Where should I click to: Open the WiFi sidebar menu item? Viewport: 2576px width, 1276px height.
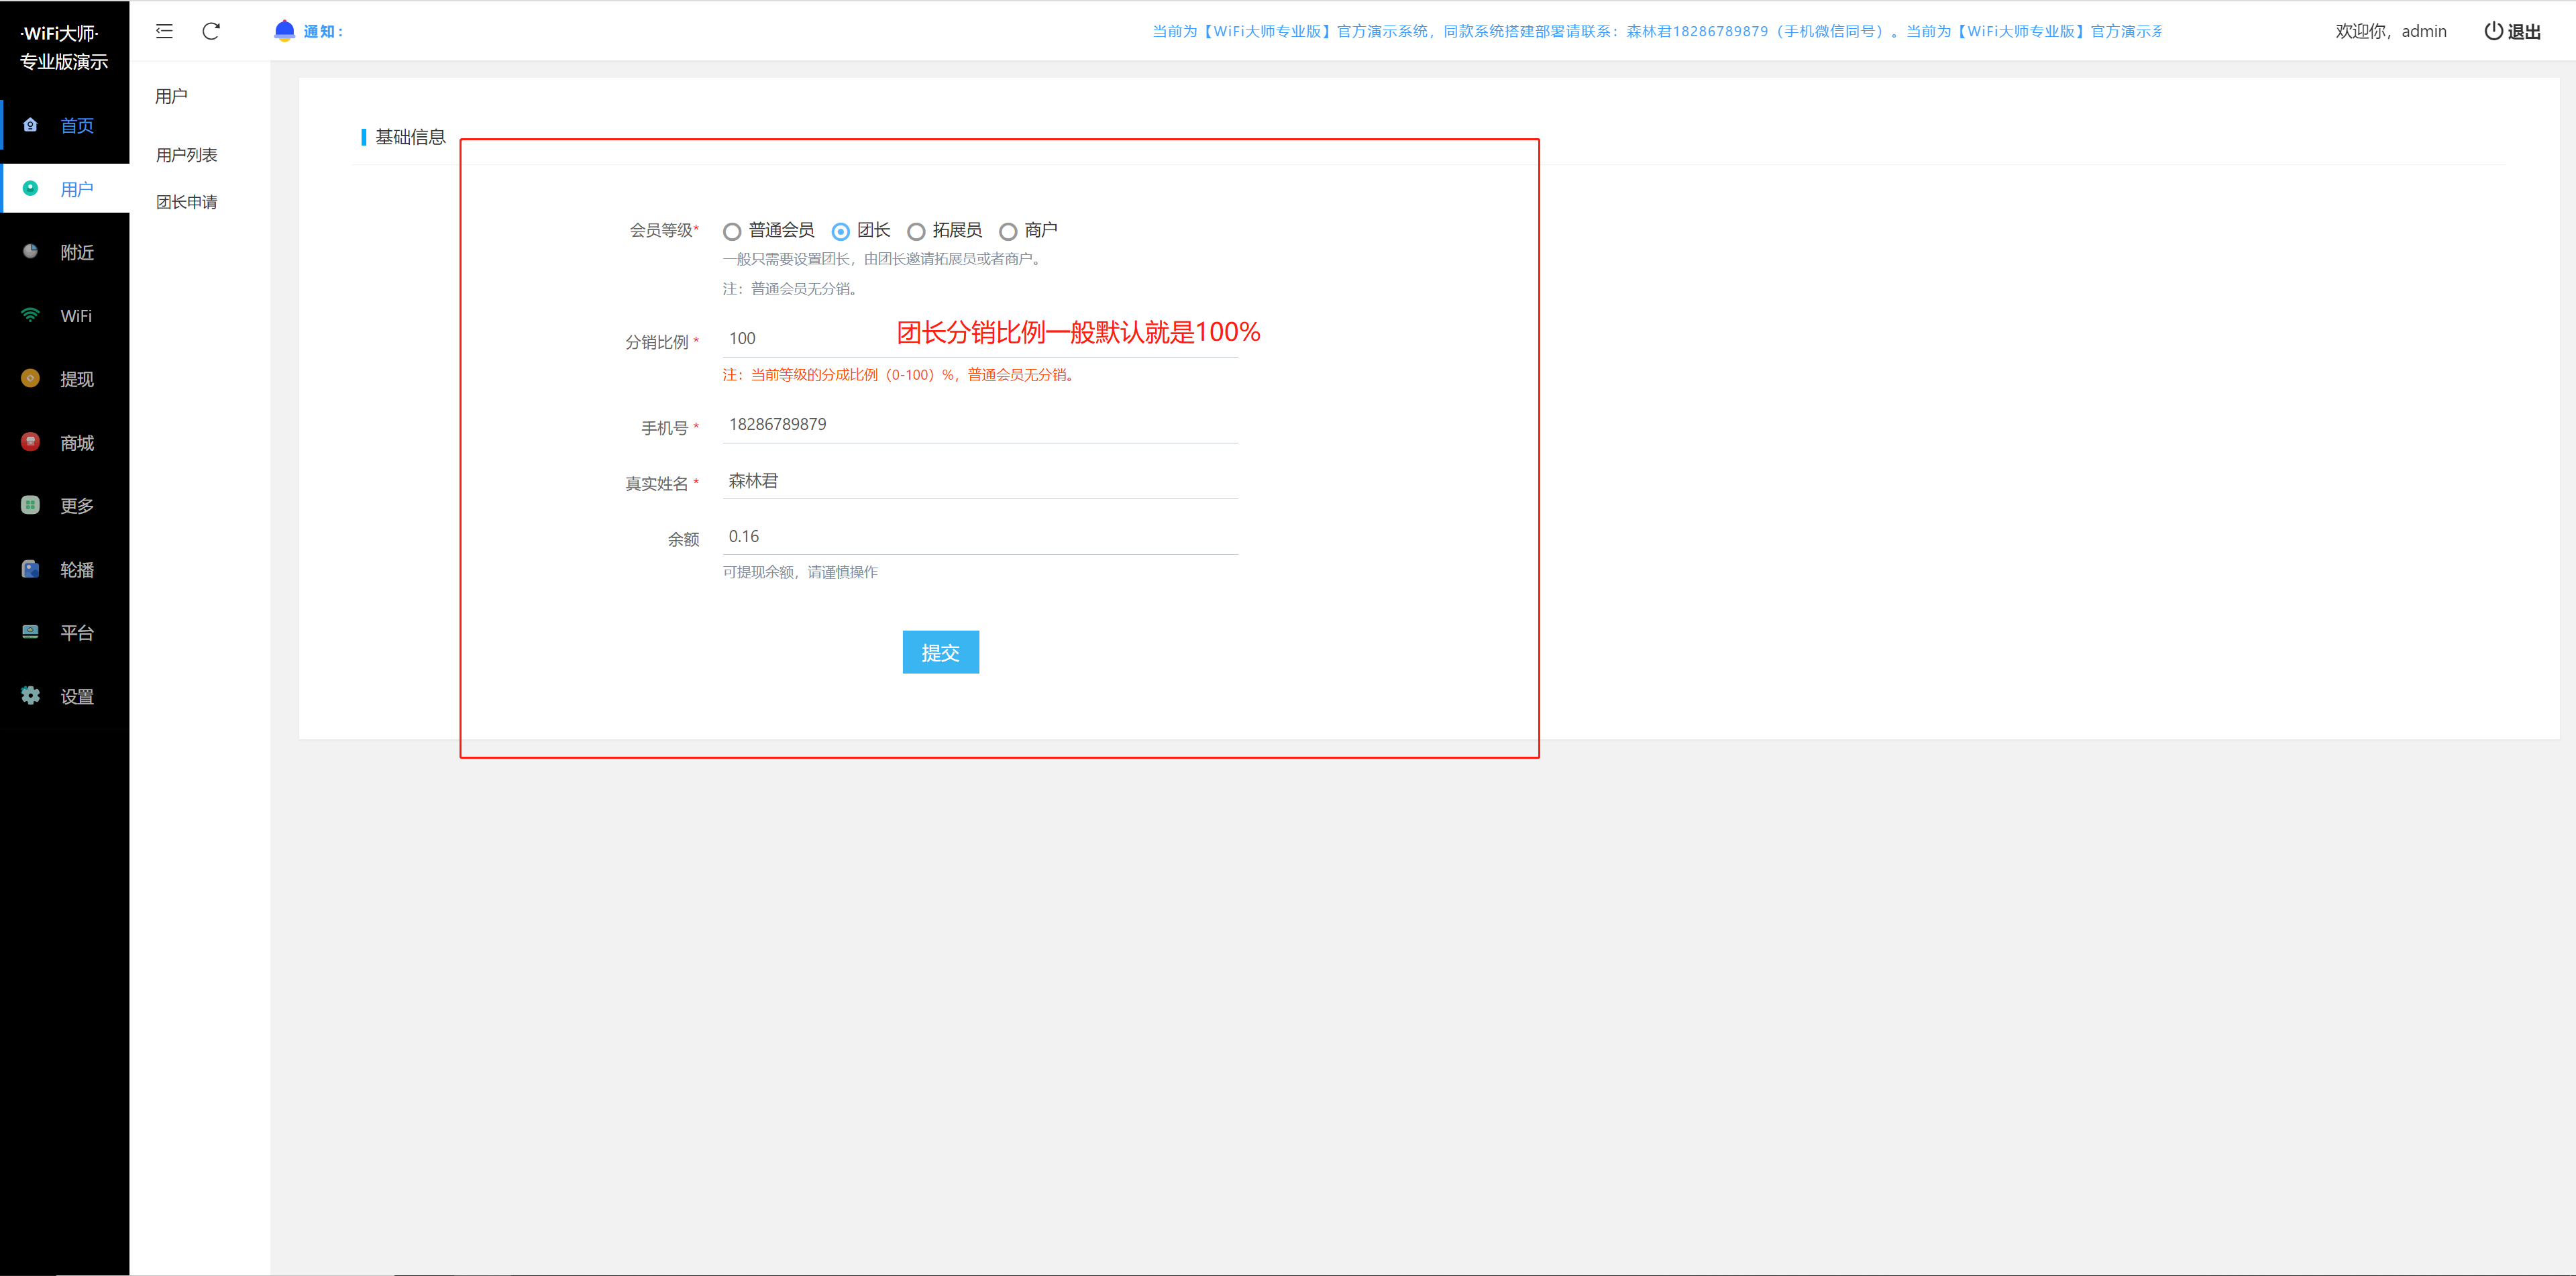tap(65, 315)
